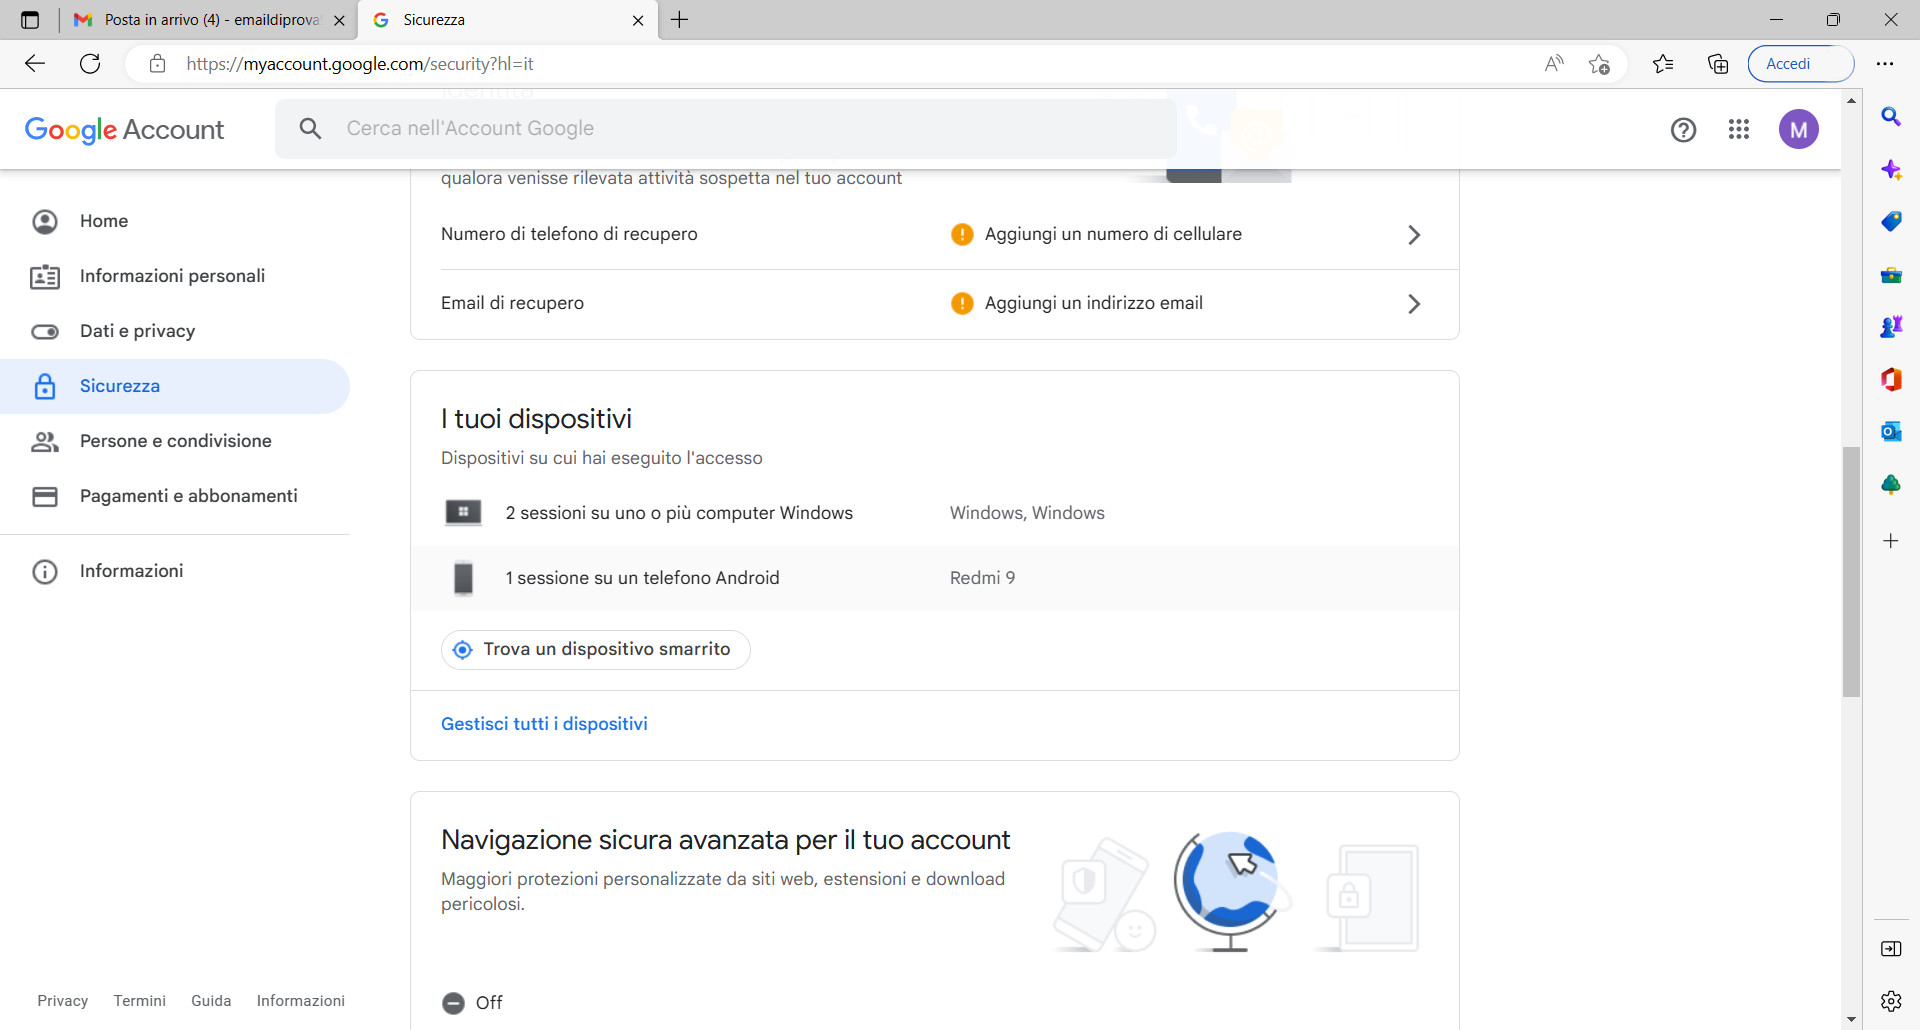This screenshot has width=1920, height=1030.
Task: Open the Shopping tool in the sidebar
Action: (x=1891, y=222)
